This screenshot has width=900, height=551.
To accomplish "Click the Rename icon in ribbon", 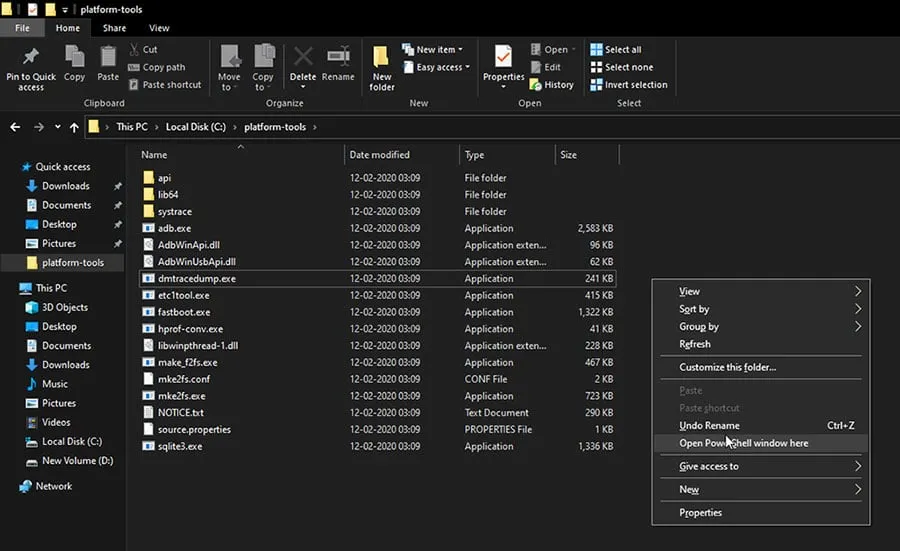I will coord(338,58).
